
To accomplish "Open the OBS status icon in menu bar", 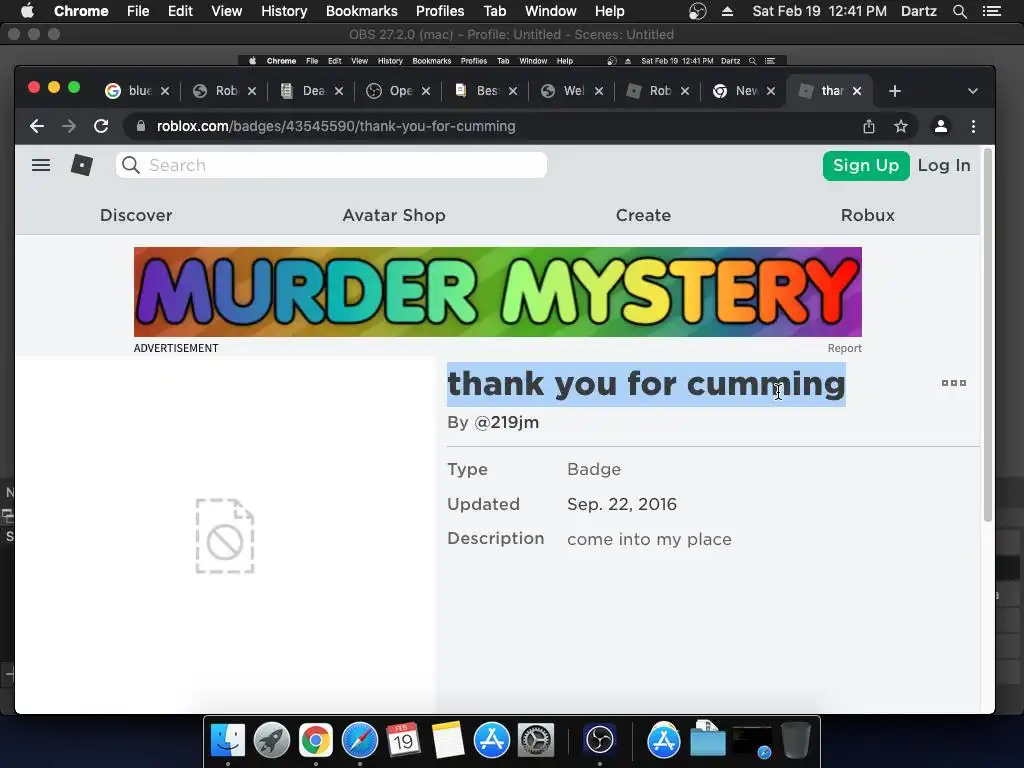I will click(697, 11).
